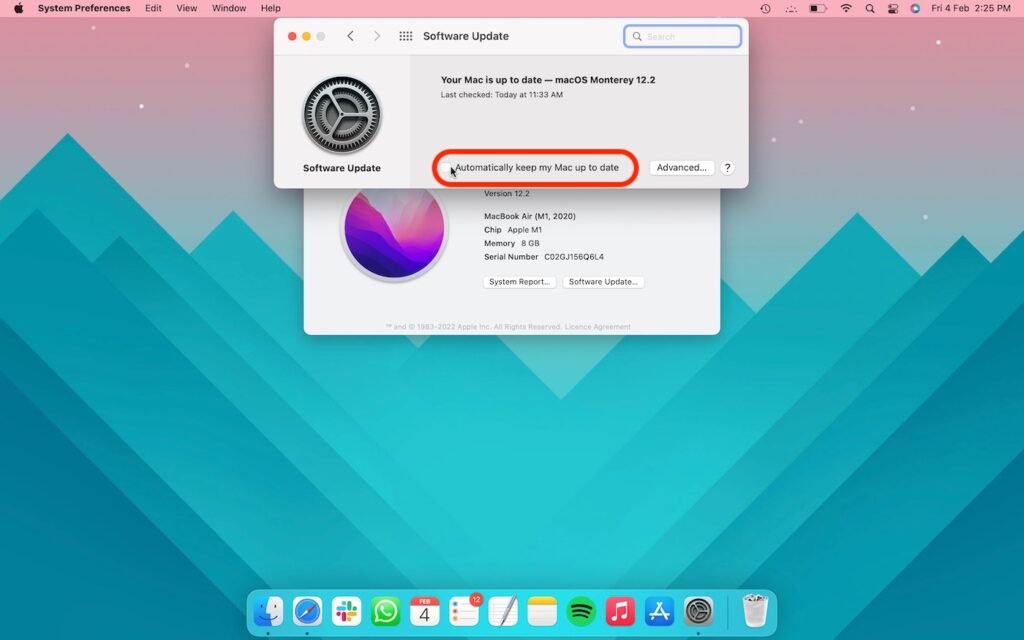
Task: Launch Slack from the Dock
Action: (346, 611)
